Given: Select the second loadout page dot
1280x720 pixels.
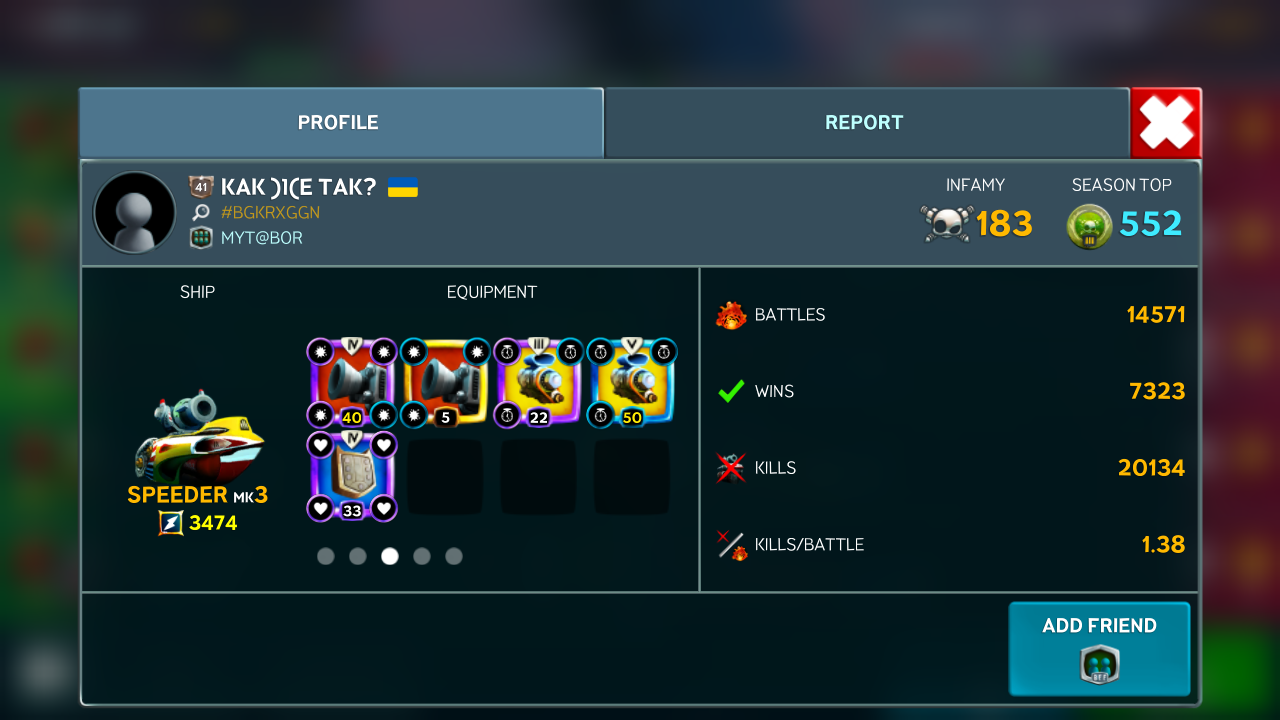Looking at the screenshot, I should pyautogui.click(x=358, y=556).
